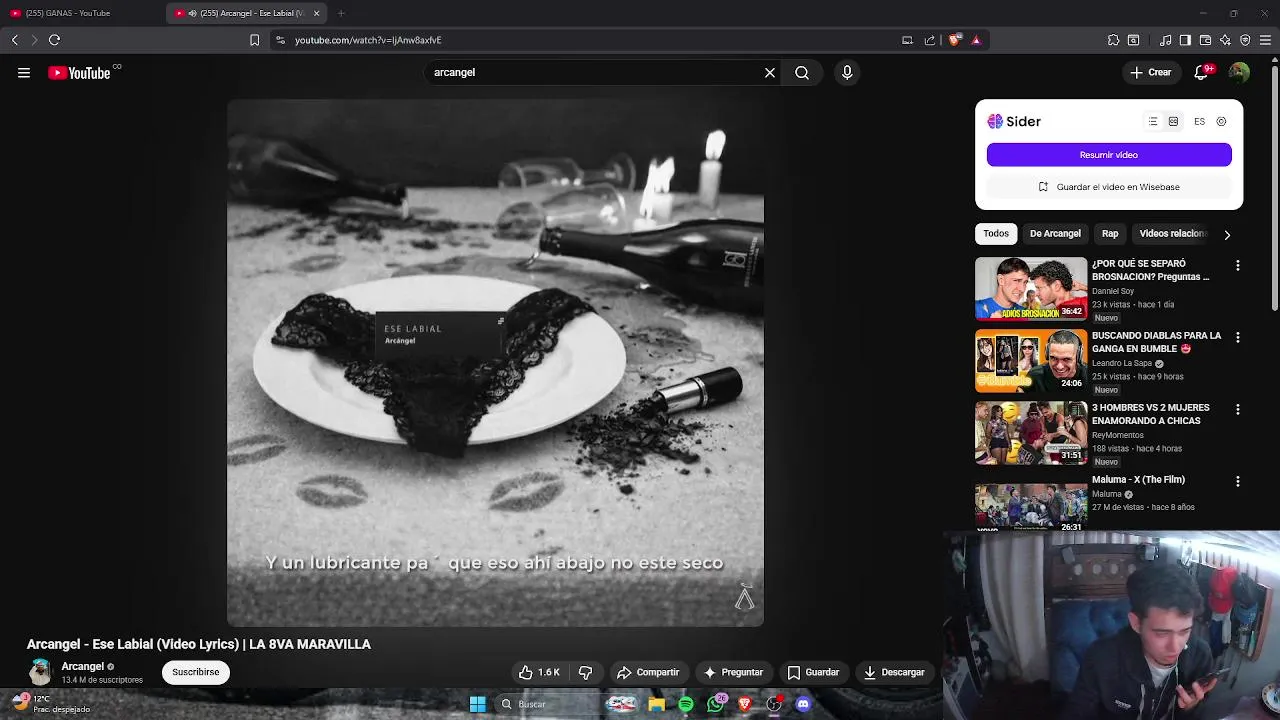
Task: Open 'BUSCANDO DIABLAS PARA LA GANGA' video title
Action: tap(1156, 342)
